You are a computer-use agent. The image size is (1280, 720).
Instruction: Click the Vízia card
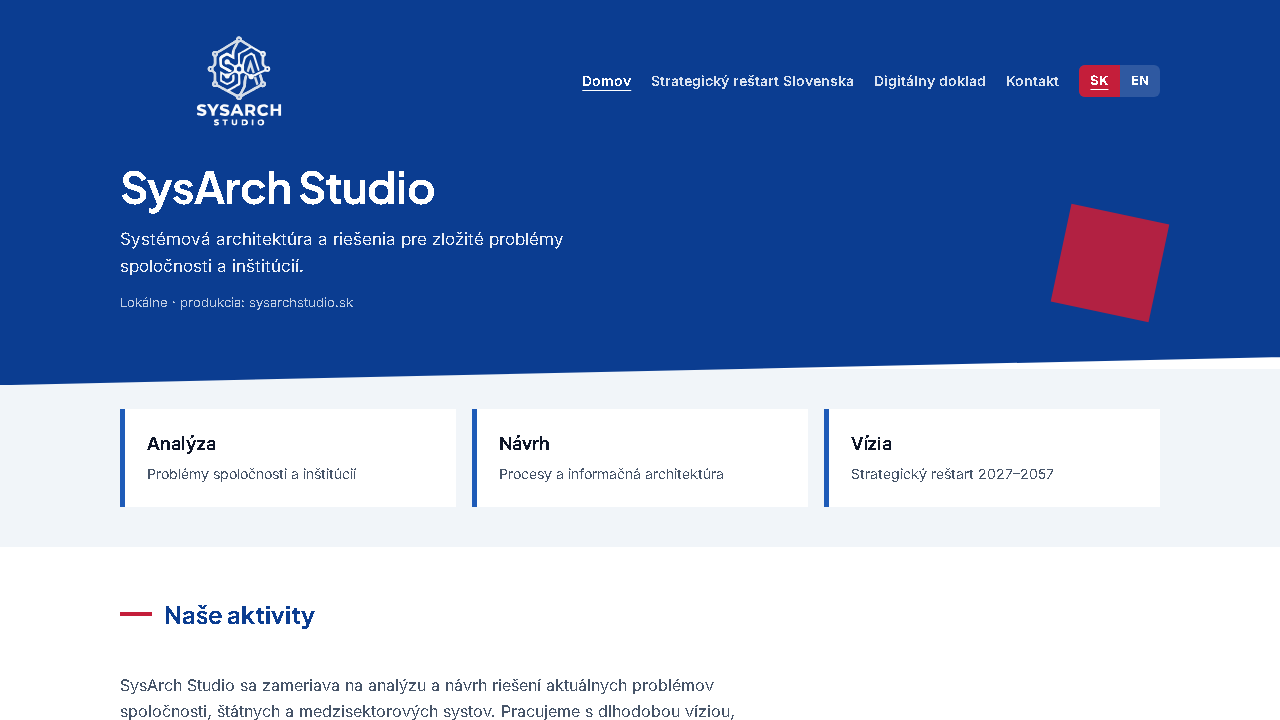(992, 458)
